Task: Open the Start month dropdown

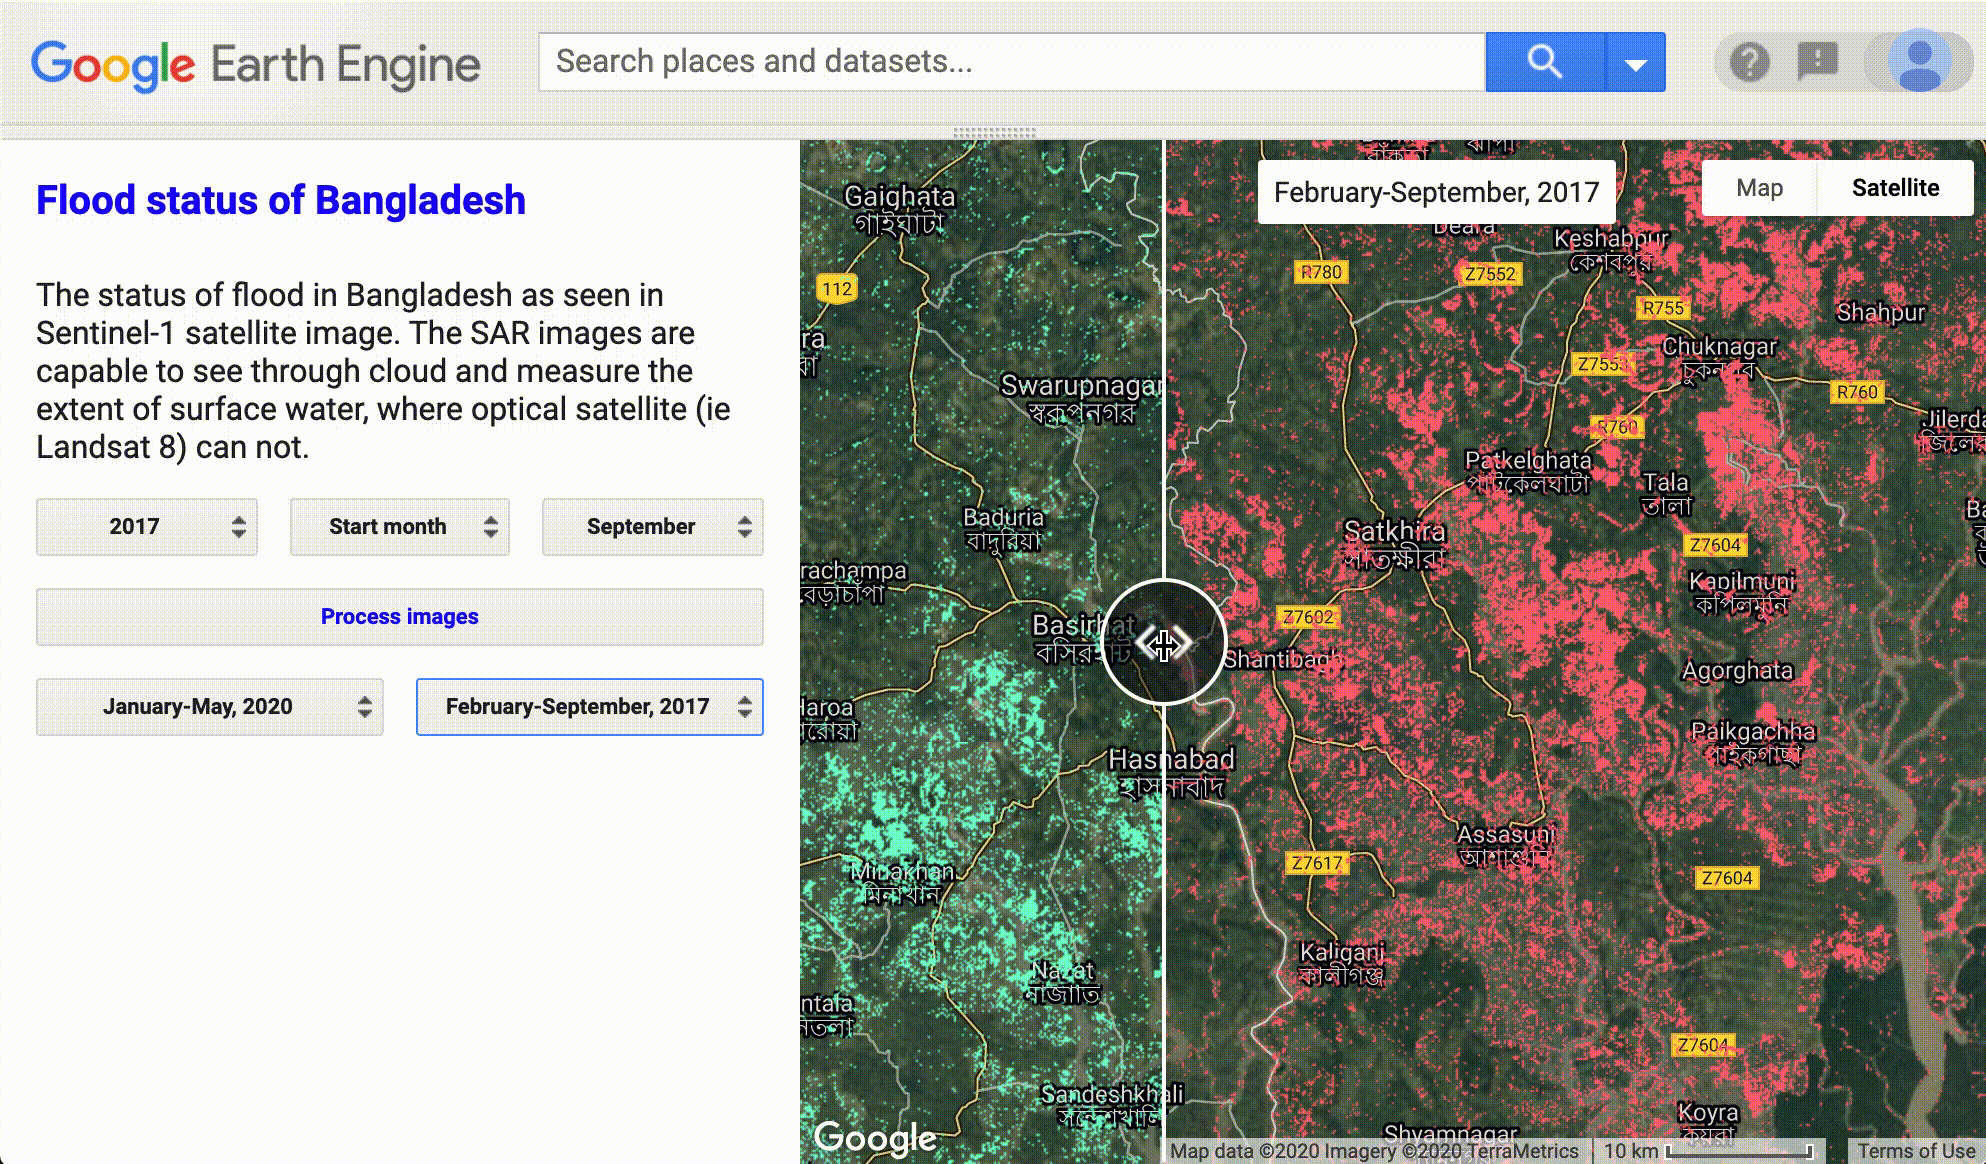Action: tap(400, 527)
